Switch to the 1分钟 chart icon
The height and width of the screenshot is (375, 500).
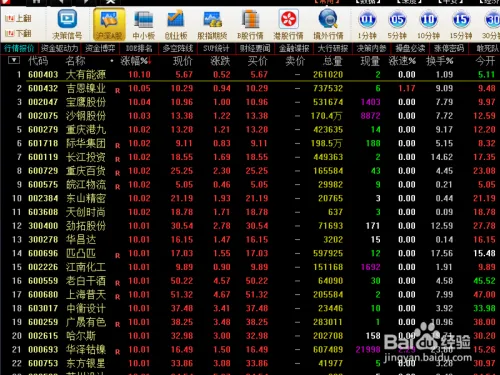point(367,24)
